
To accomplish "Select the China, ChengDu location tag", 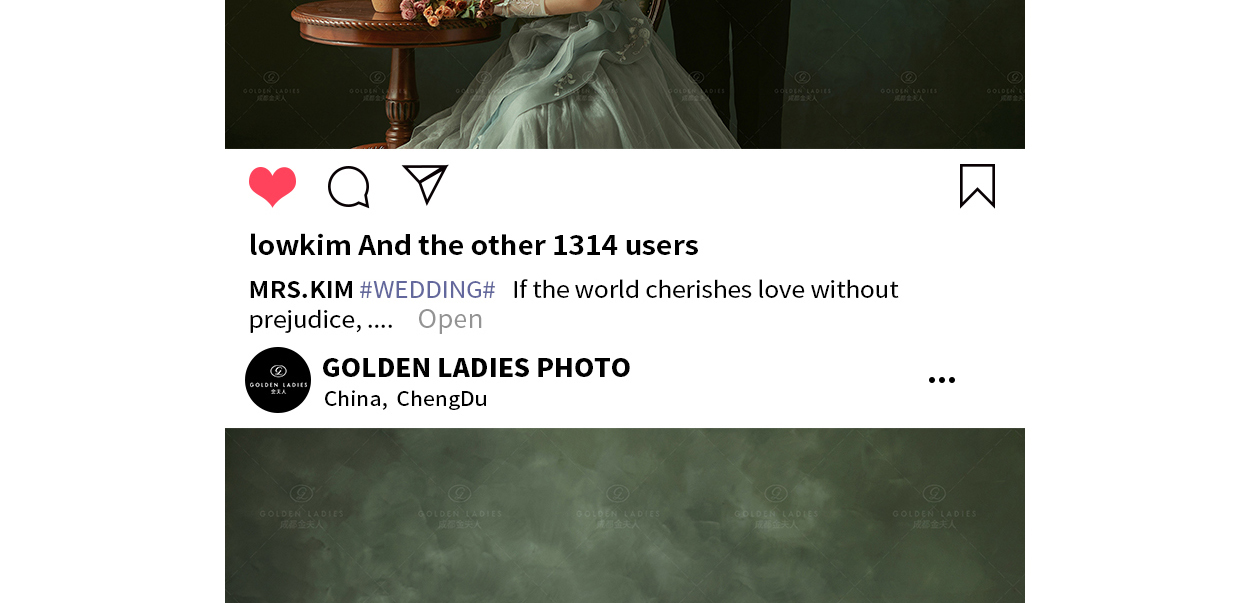I will 406,399.
